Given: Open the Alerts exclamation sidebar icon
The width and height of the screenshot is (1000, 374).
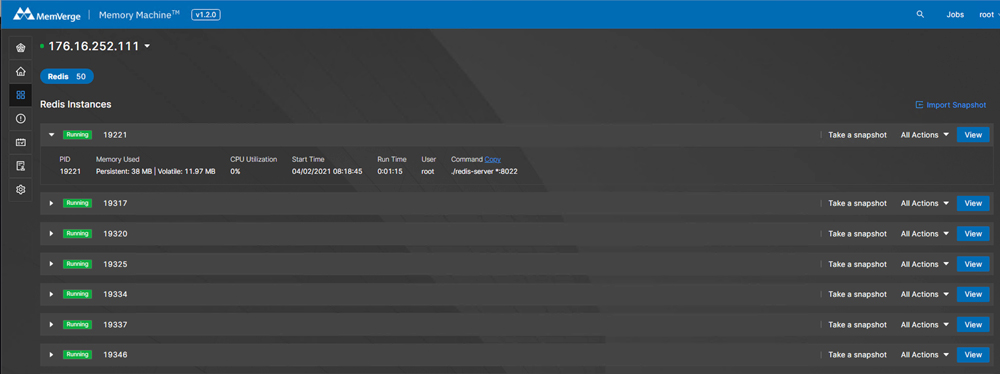Looking at the screenshot, I should [20, 119].
